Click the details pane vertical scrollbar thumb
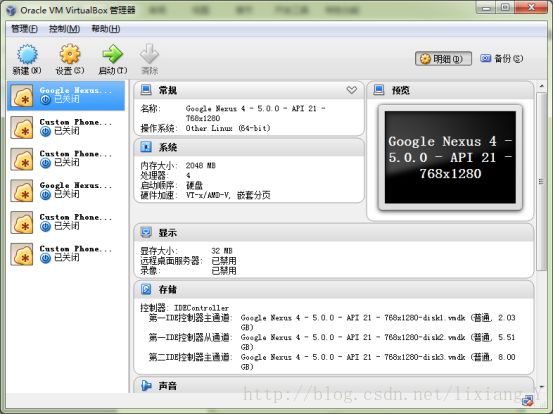Image resolution: width=554 pixels, height=414 pixels. 541,182
